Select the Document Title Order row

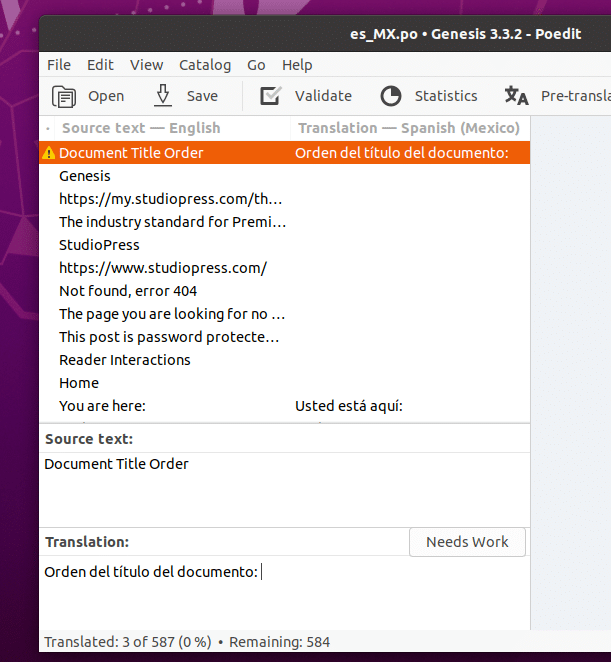285,153
